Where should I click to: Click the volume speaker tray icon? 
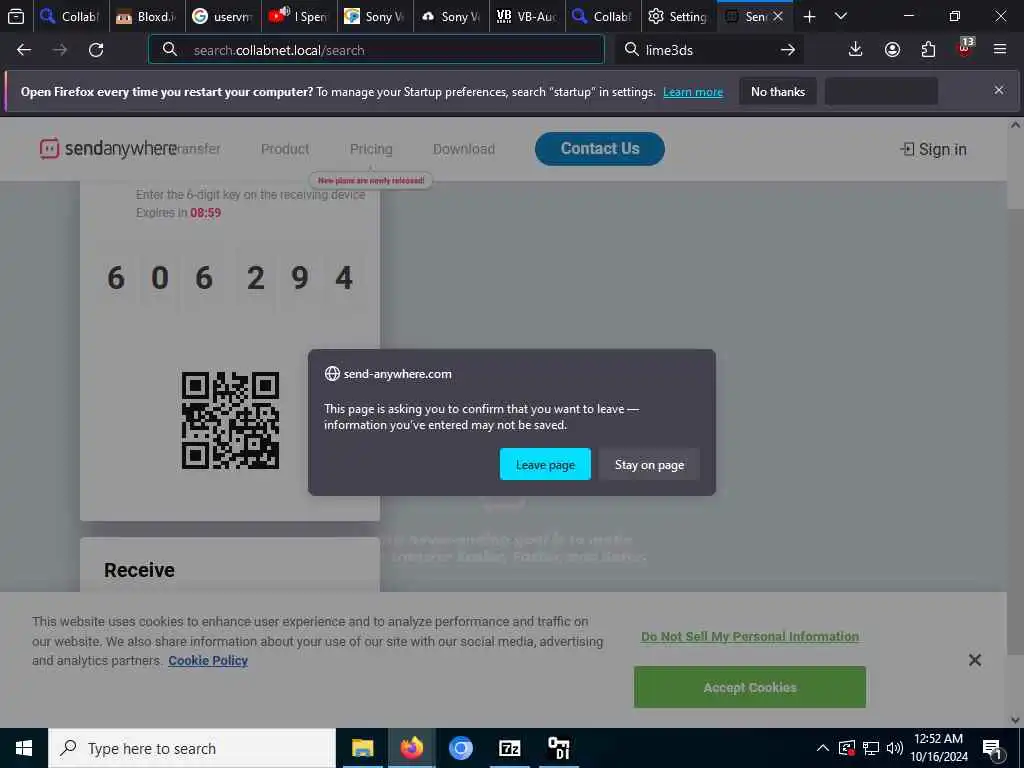895,748
